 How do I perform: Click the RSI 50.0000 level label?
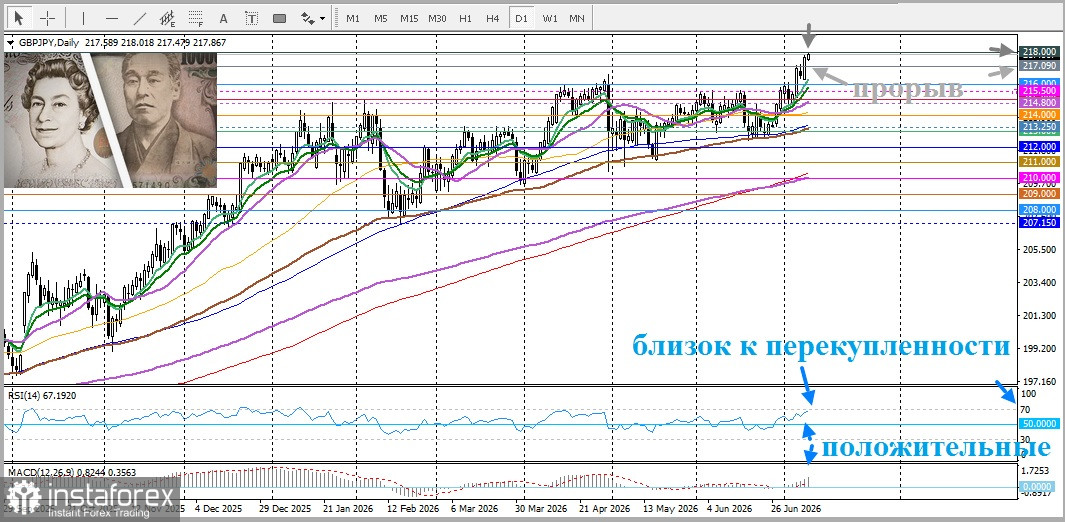pyautogui.click(x=1038, y=424)
